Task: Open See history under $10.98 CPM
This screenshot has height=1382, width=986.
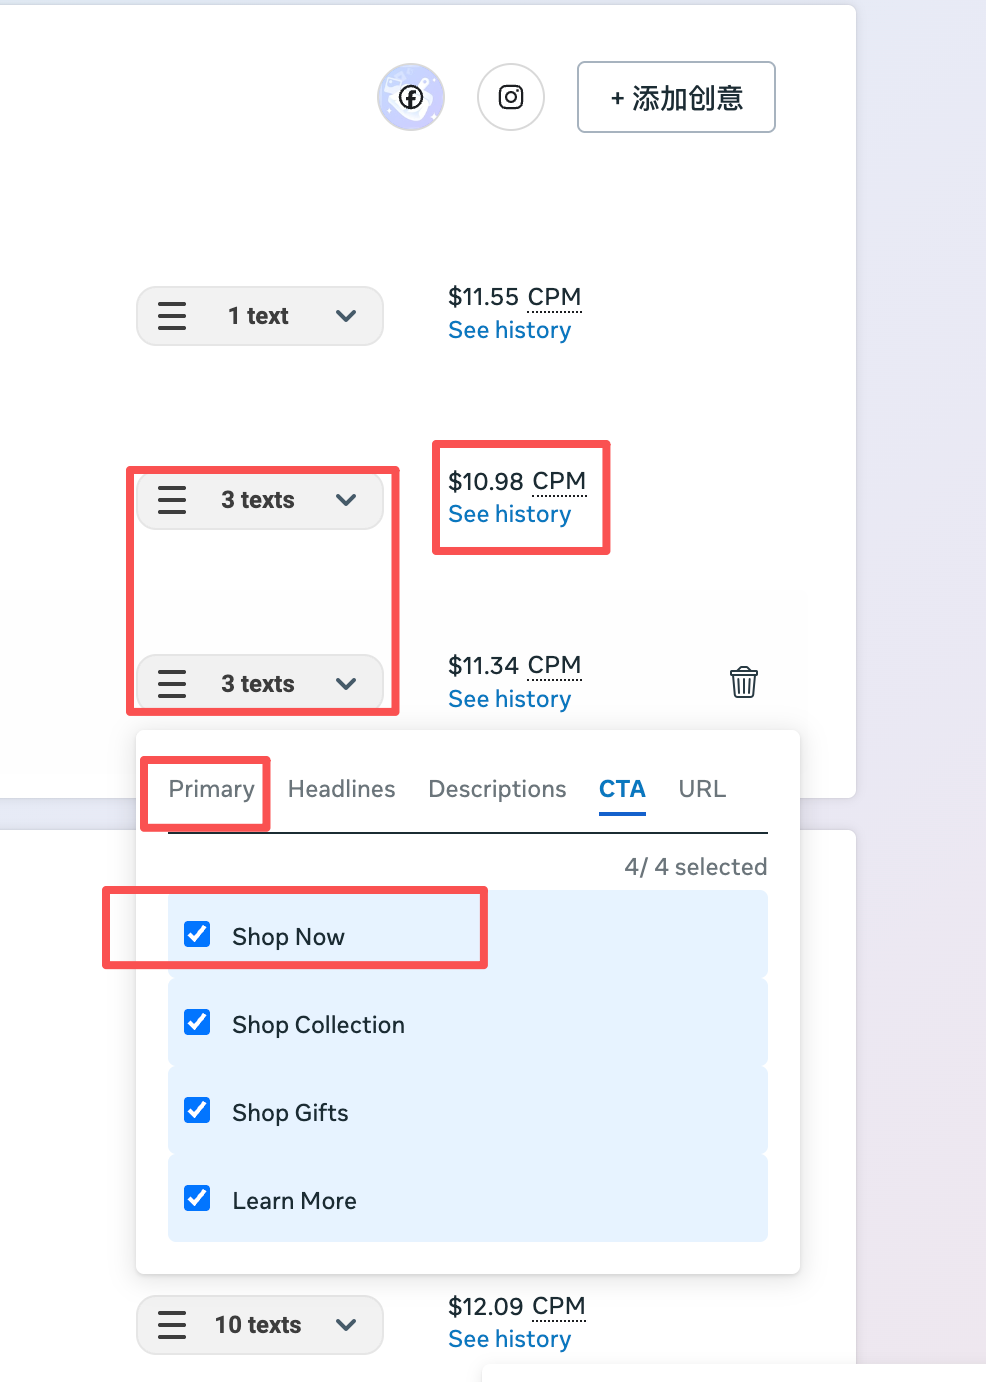Action: coord(509,515)
